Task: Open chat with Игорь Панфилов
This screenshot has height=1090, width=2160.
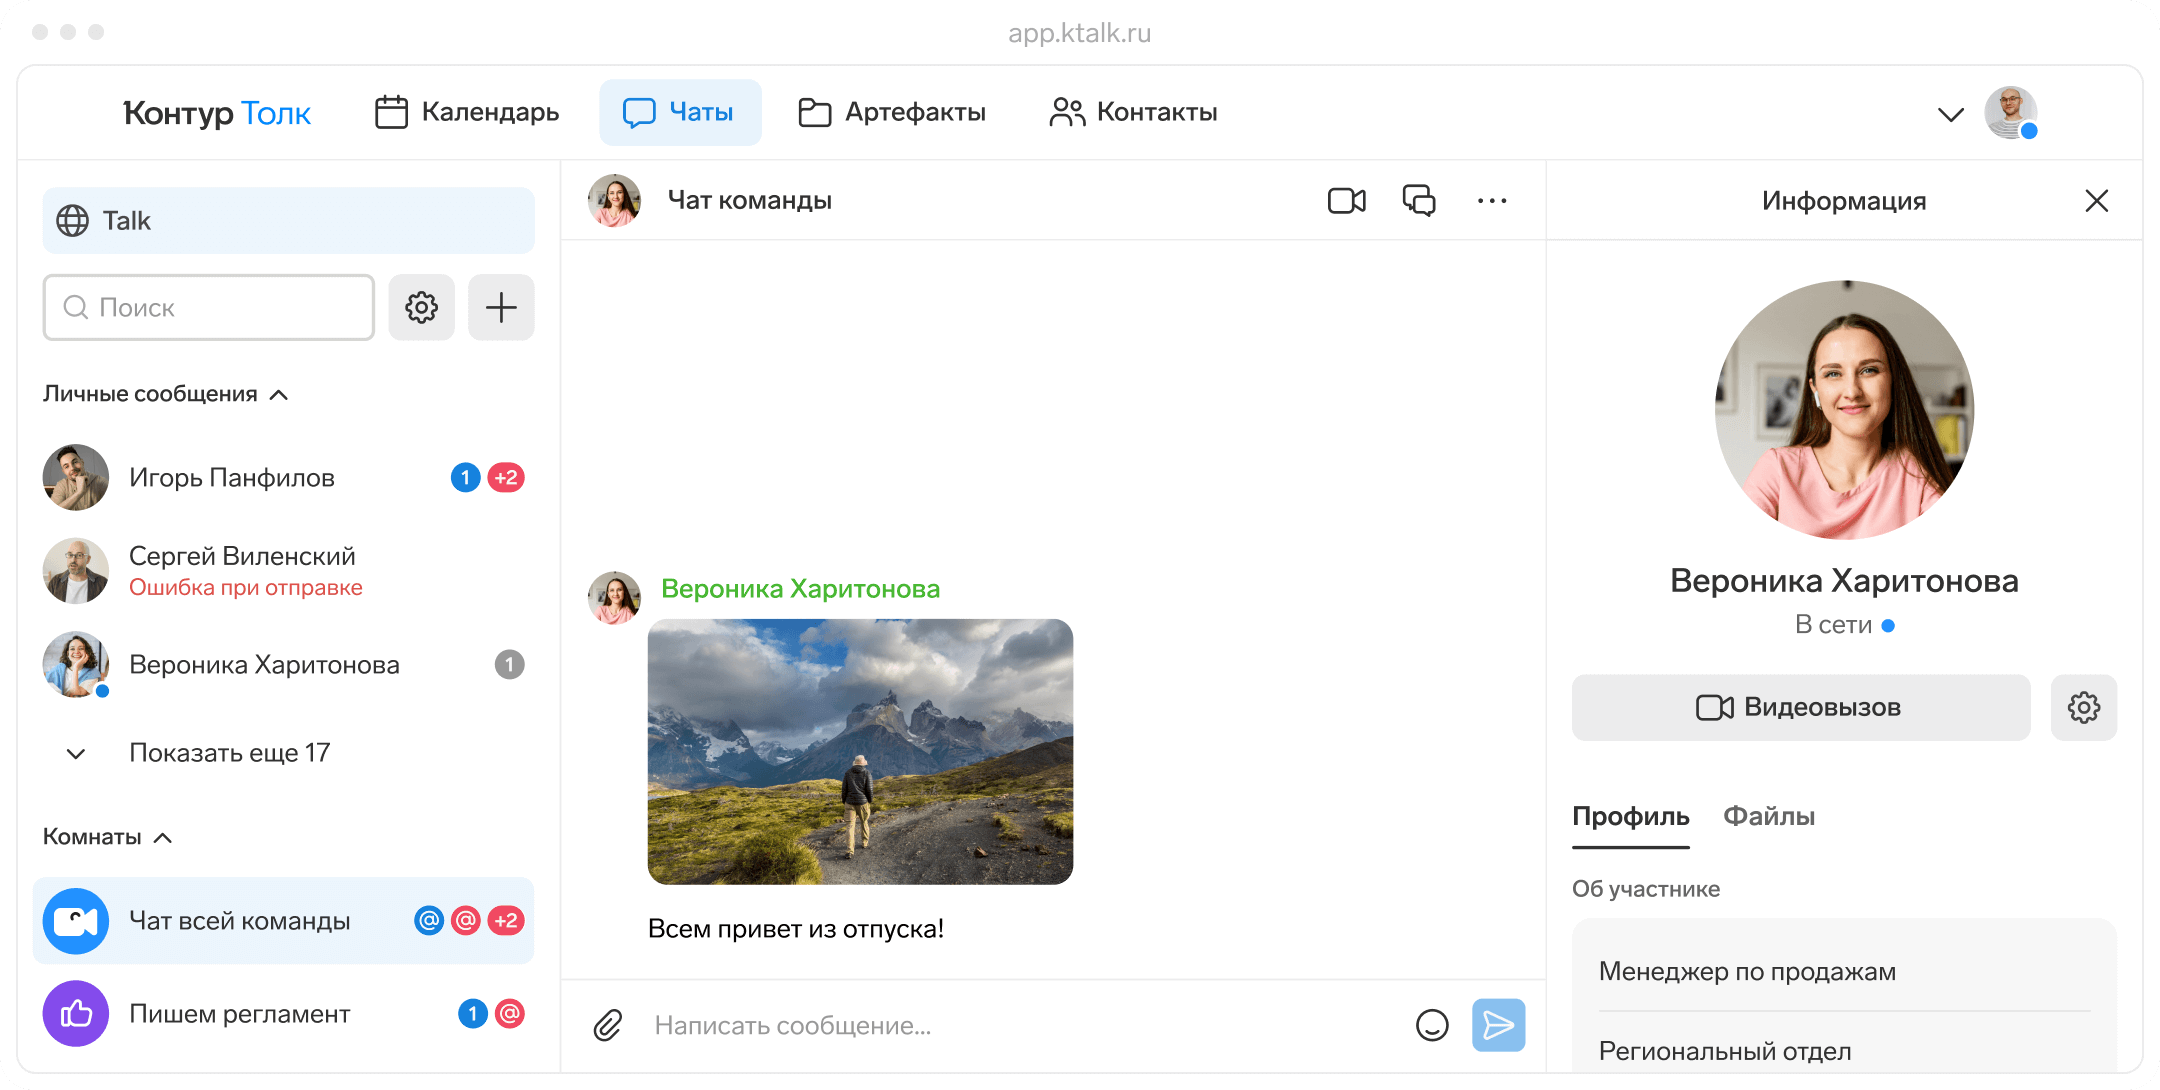Action: point(232,478)
